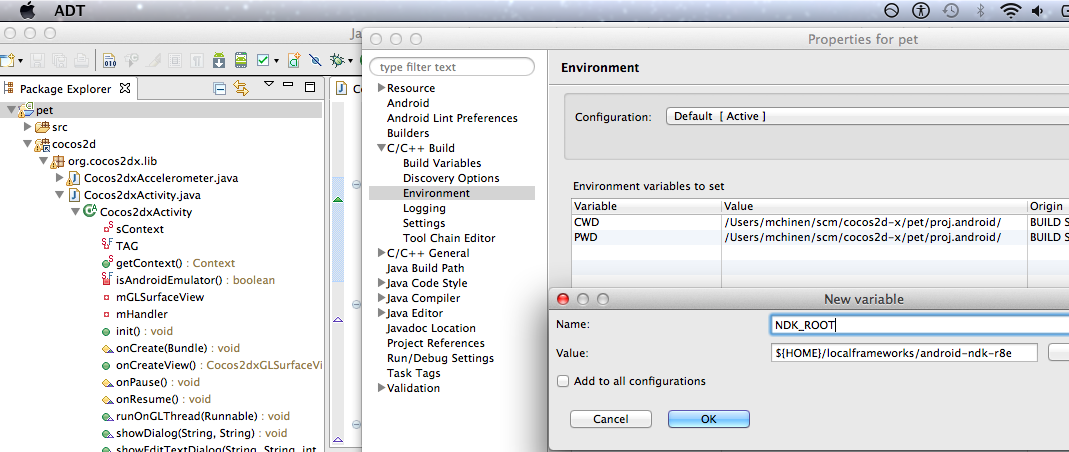Open Build Variables page
Screen dimensions: 1069x452
click(442, 163)
